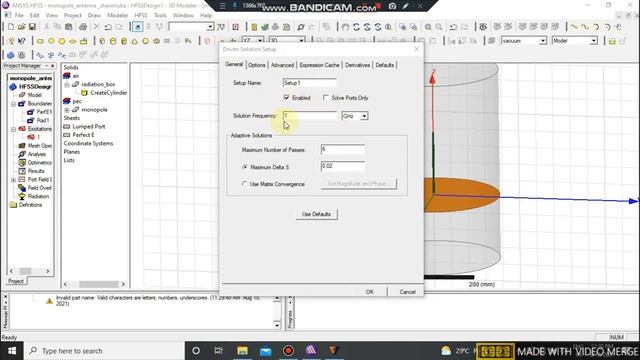Image resolution: width=640 pixels, height=360 pixels.
Task: Click the Maximum Delta S value field
Action: pos(342,167)
